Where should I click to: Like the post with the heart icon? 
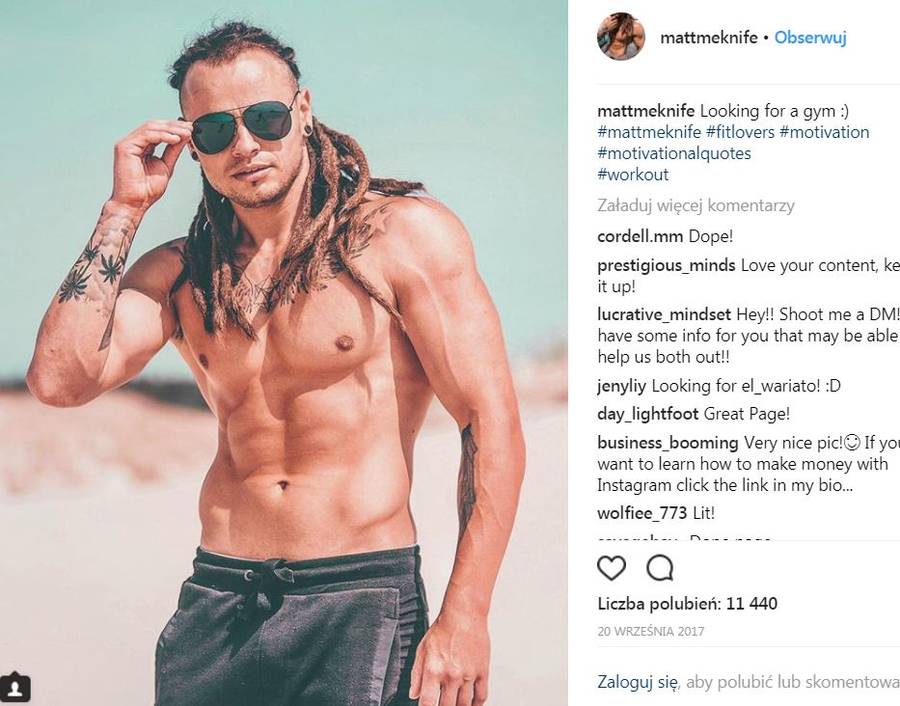coord(611,568)
